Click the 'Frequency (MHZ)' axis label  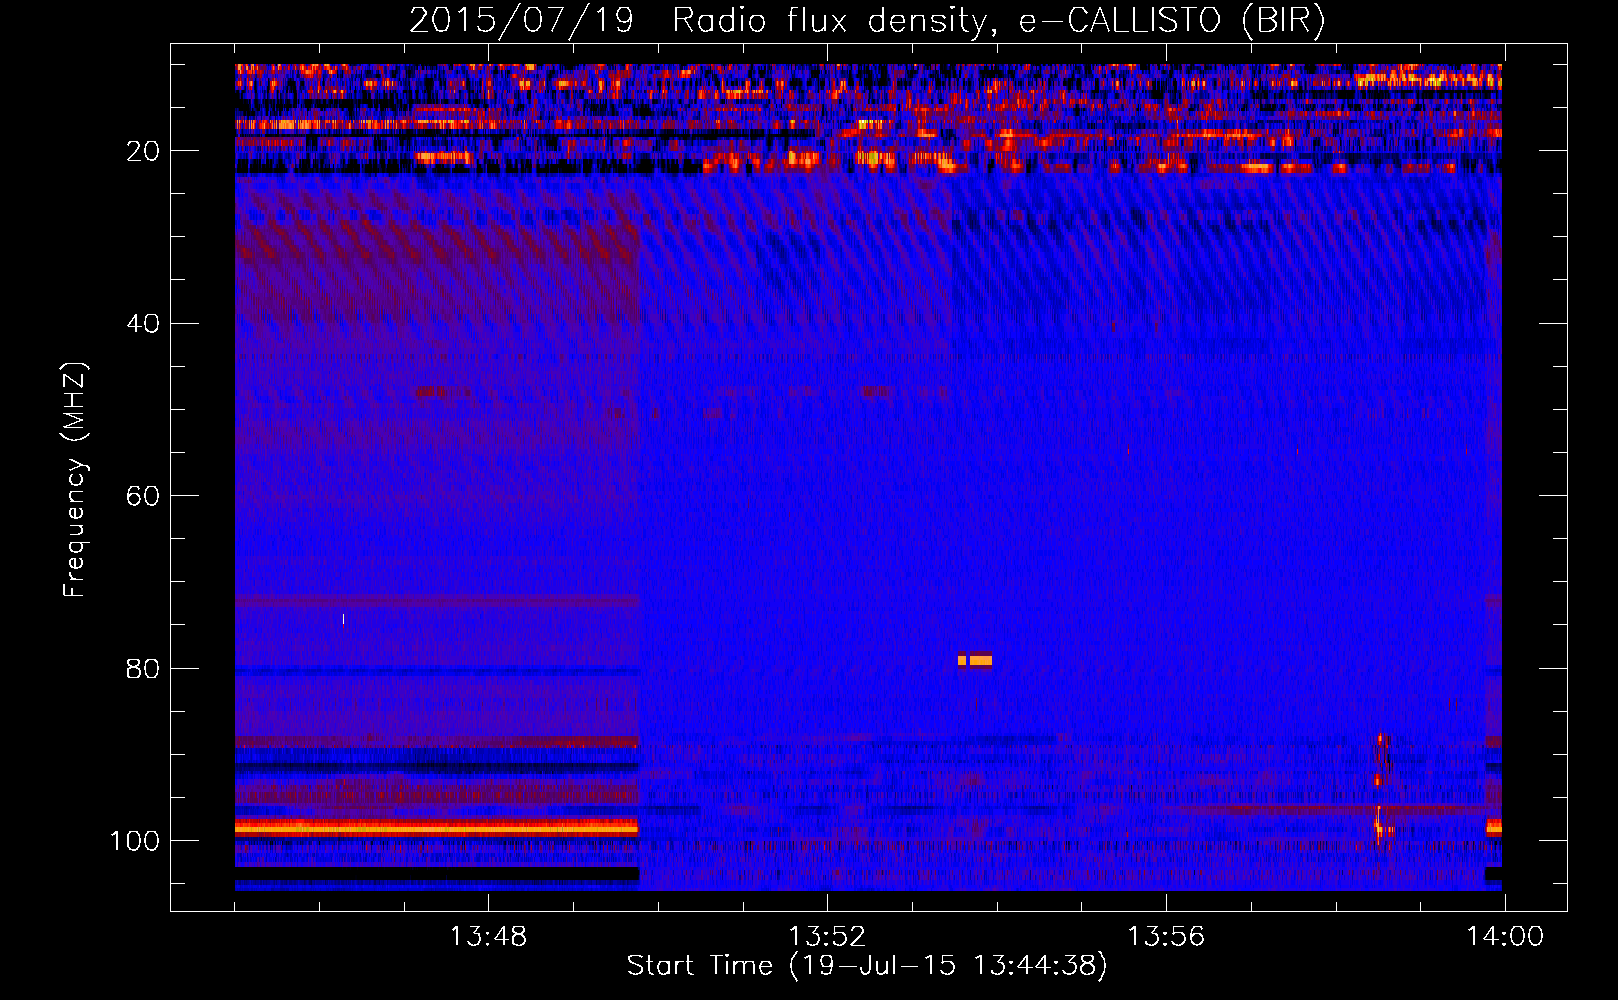click(75, 480)
